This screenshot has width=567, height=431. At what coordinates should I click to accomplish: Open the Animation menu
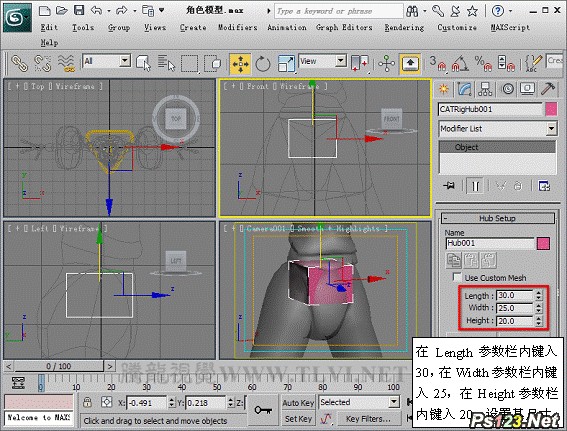click(x=287, y=27)
